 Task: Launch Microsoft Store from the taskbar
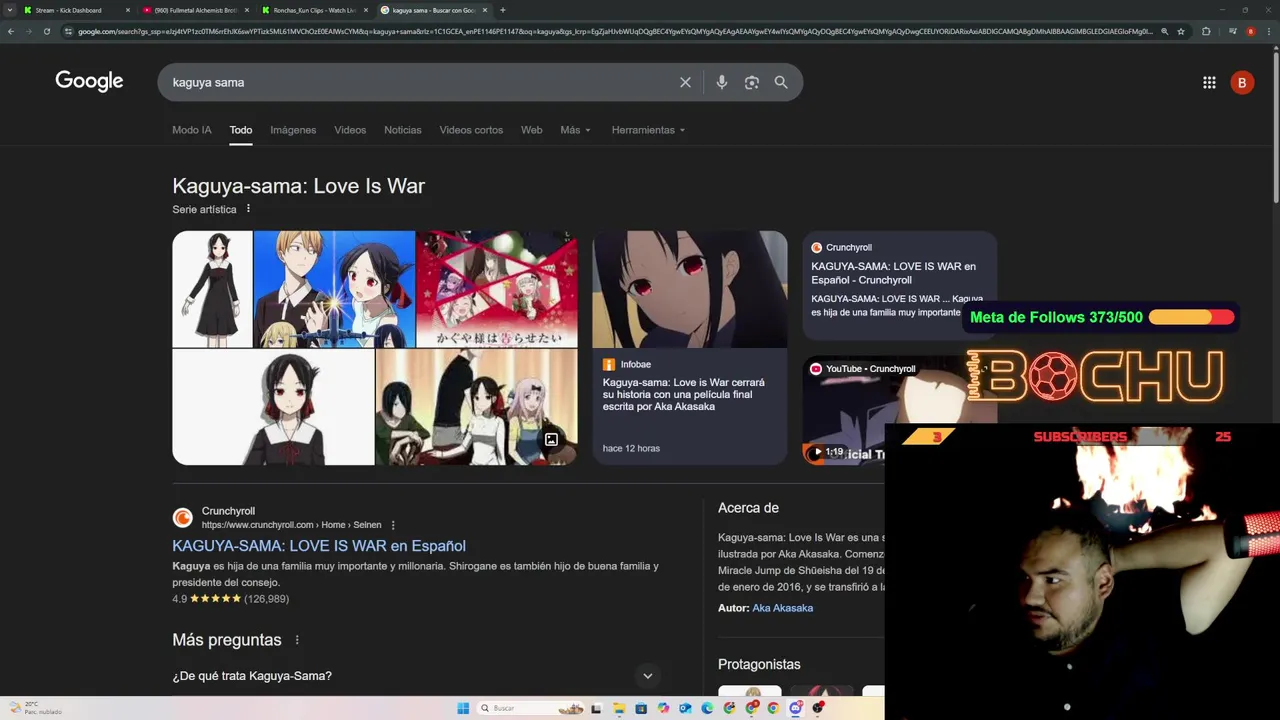(x=641, y=708)
